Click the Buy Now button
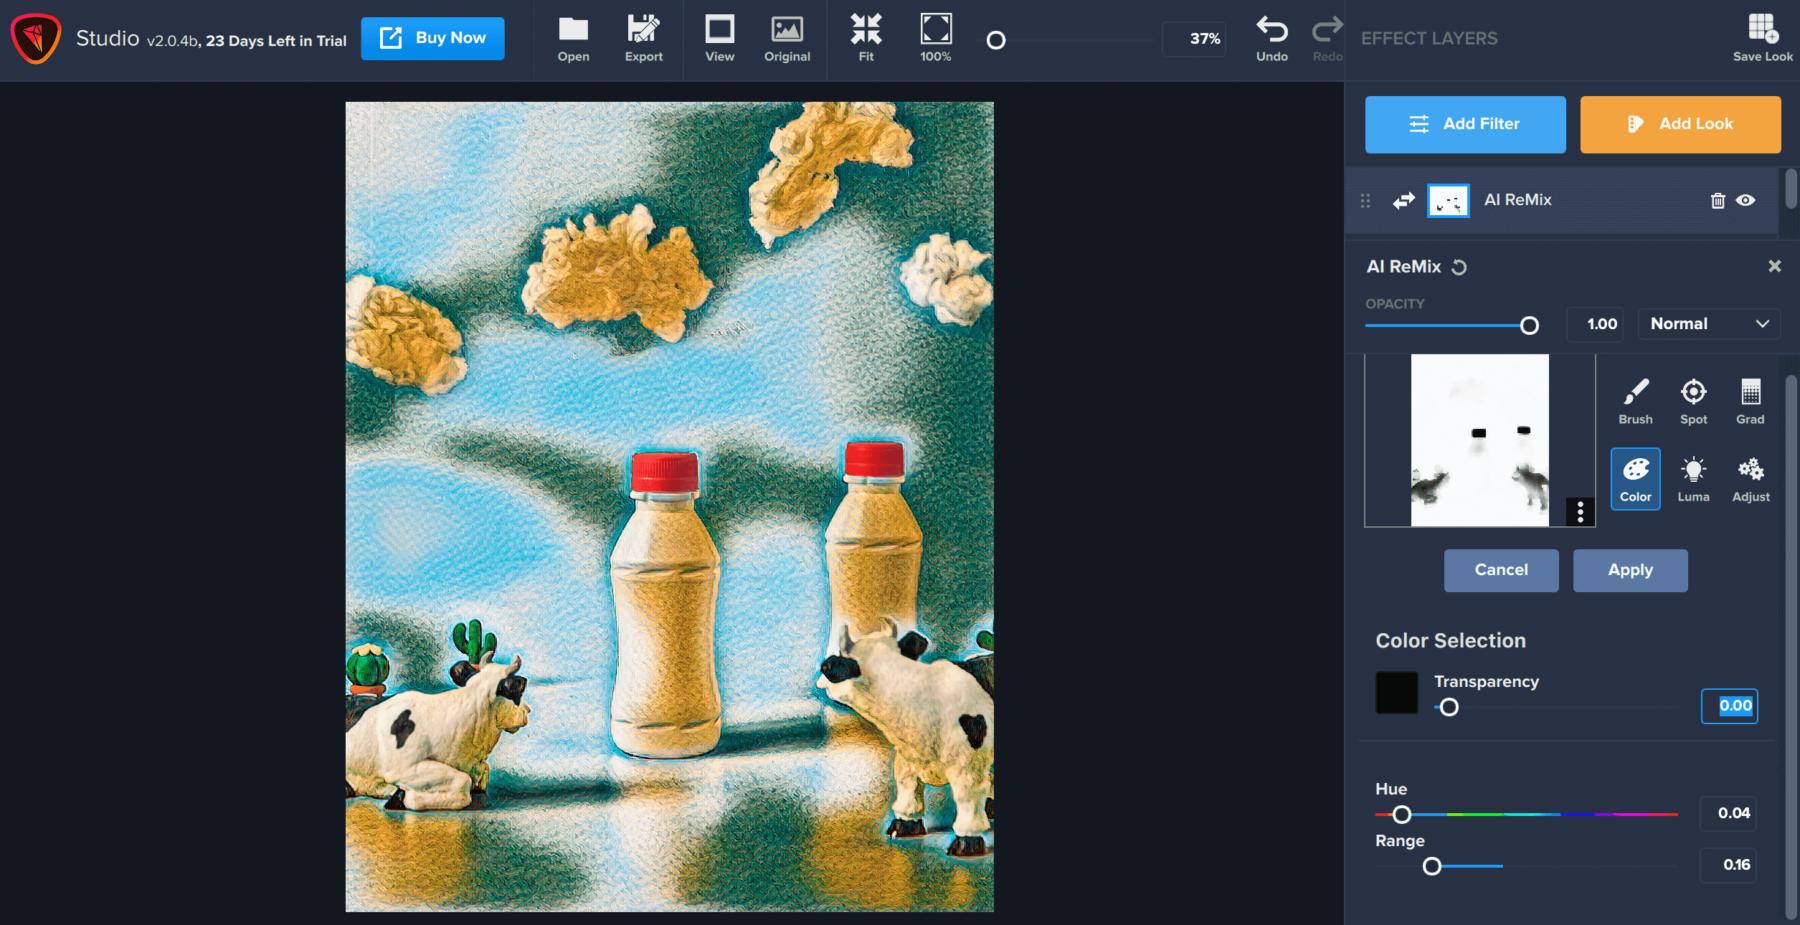 tap(432, 38)
